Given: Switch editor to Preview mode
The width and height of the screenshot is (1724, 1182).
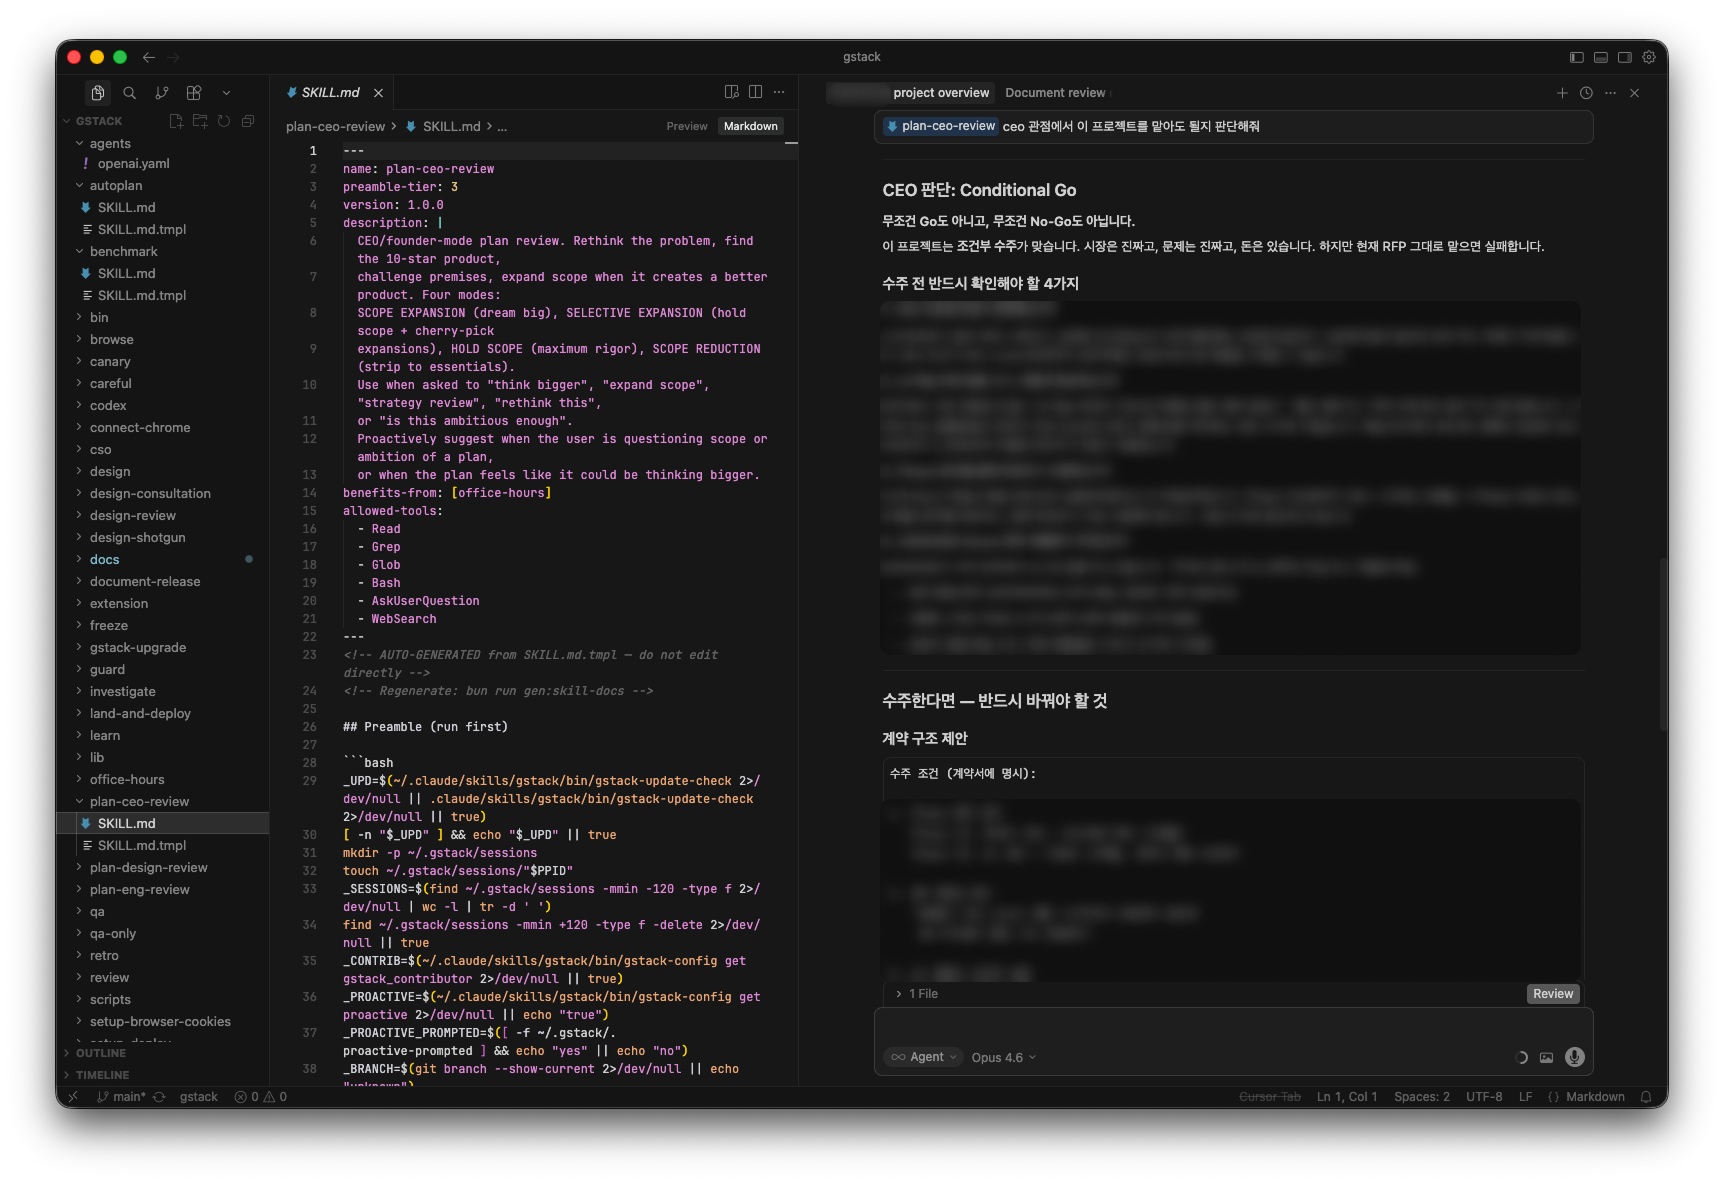Looking at the screenshot, I should click(x=687, y=126).
